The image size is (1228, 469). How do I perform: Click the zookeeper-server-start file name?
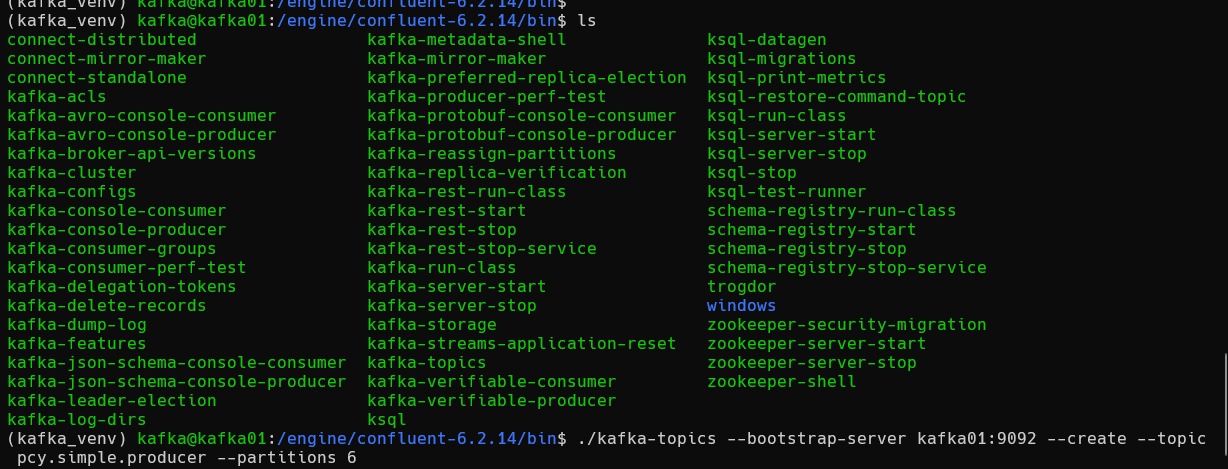click(x=816, y=344)
